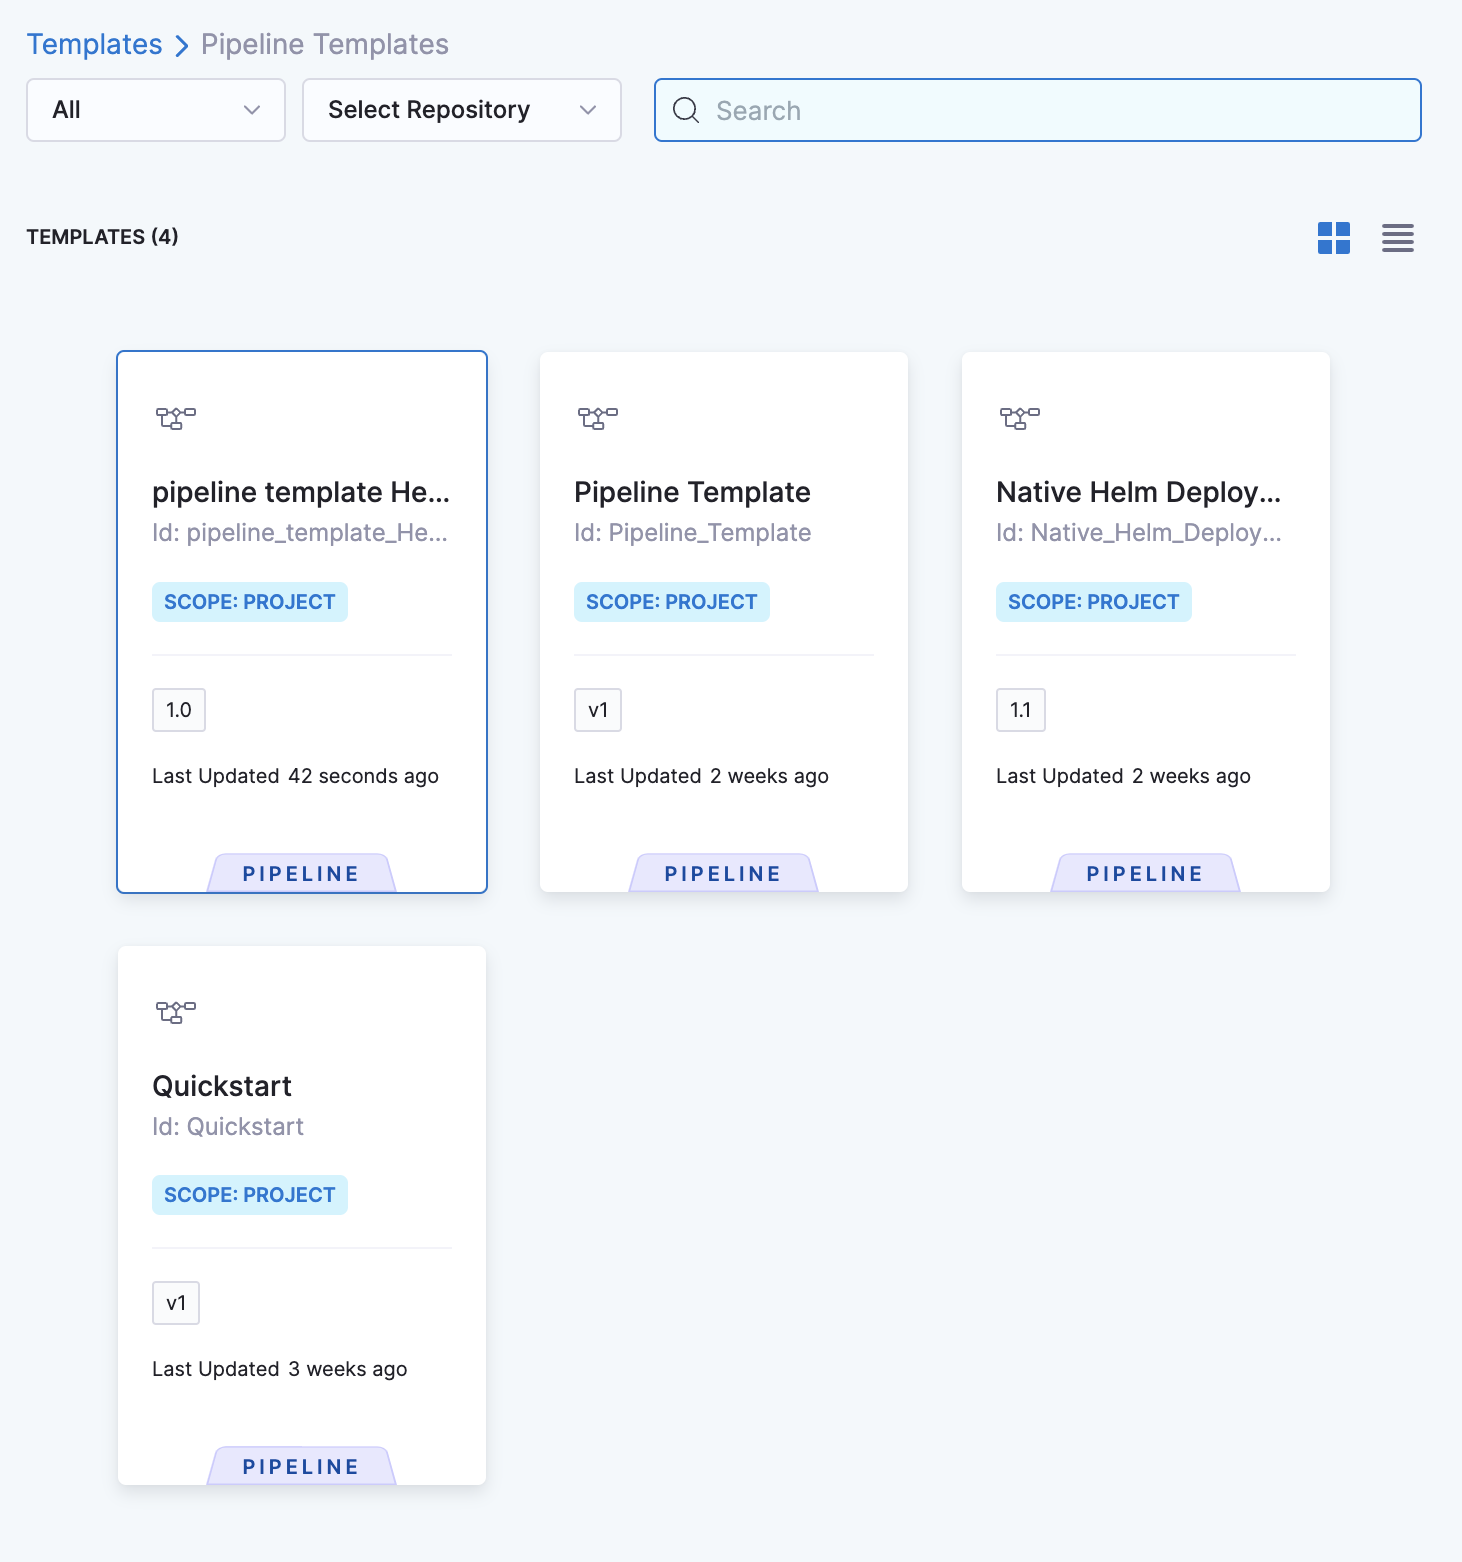Click 'Id: Quickstart' text
Screen dimensions: 1462x1562
click(x=228, y=1127)
